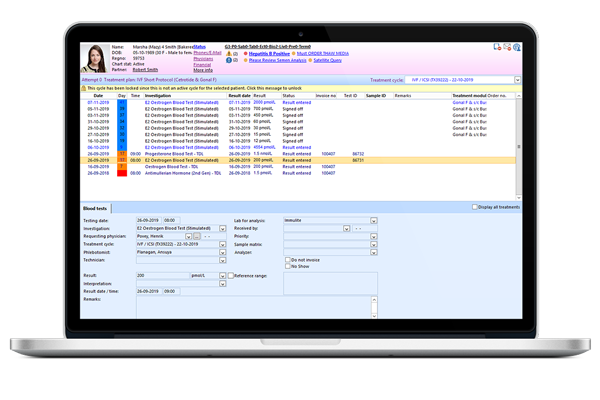
Task: Click the blue globe icon at top right
Action: pos(517,47)
